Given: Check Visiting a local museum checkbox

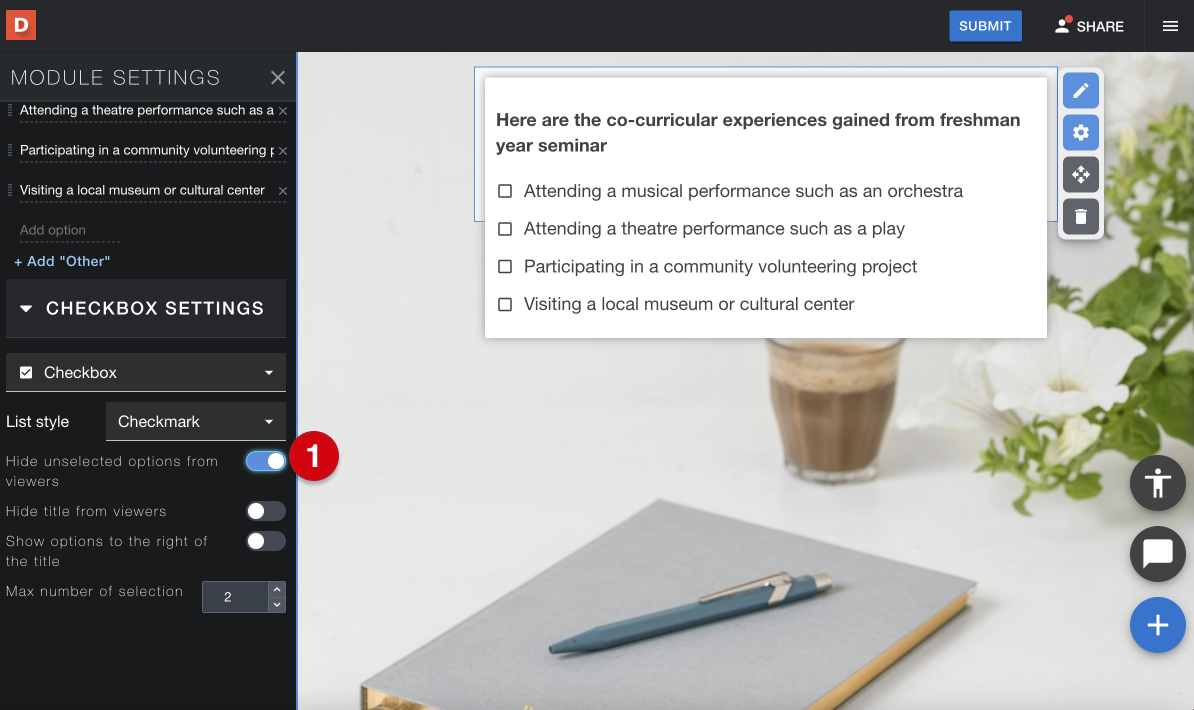Looking at the screenshot, I should 505,304.
